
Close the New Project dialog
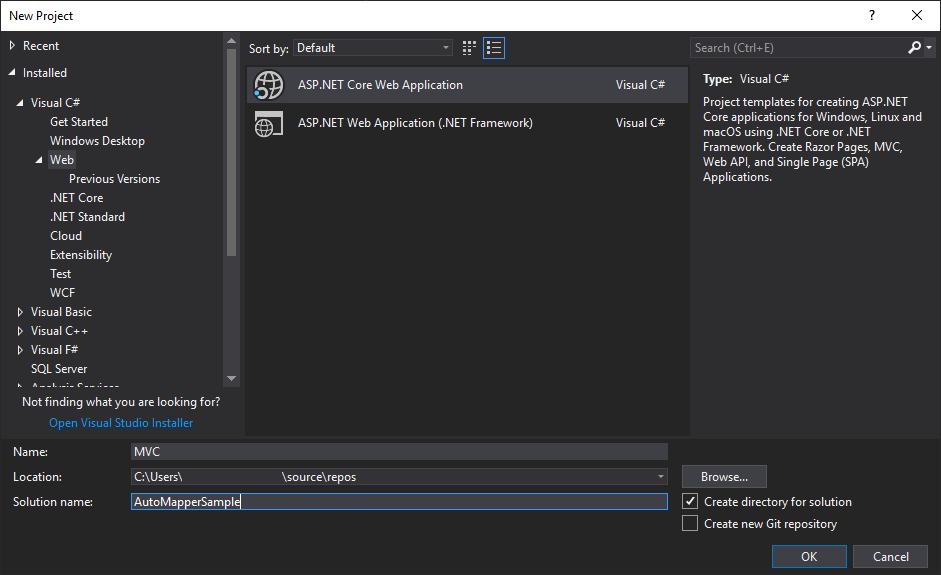(917, 16)
